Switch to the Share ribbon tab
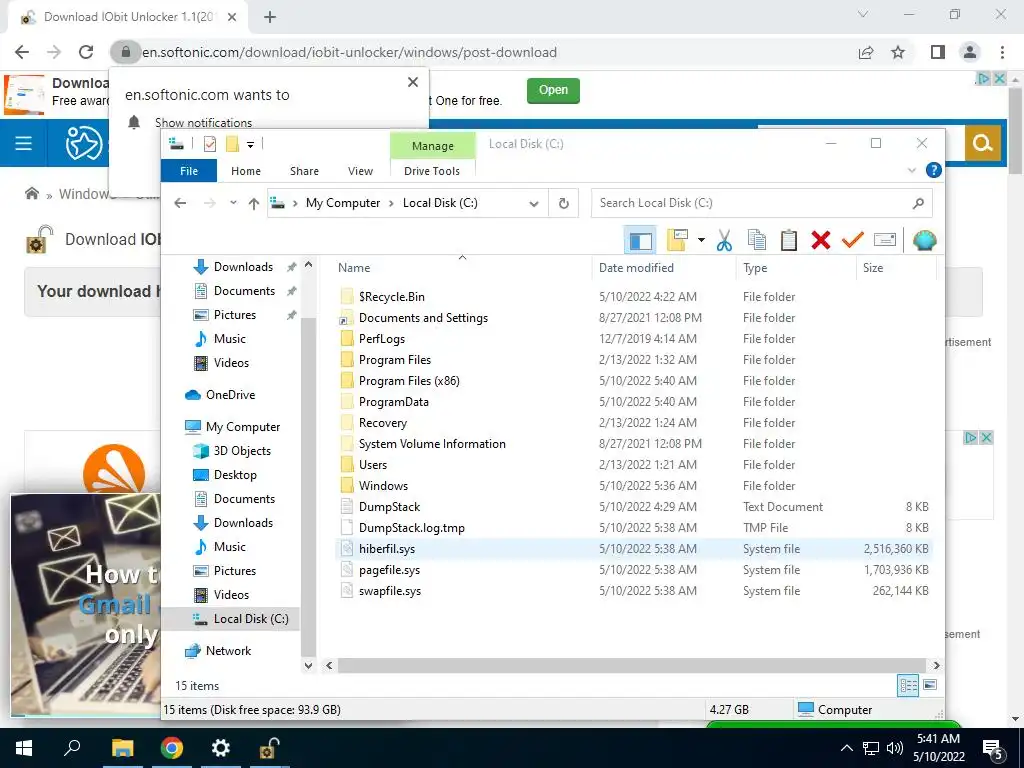The image size is (1024, 768). (304, 170)
